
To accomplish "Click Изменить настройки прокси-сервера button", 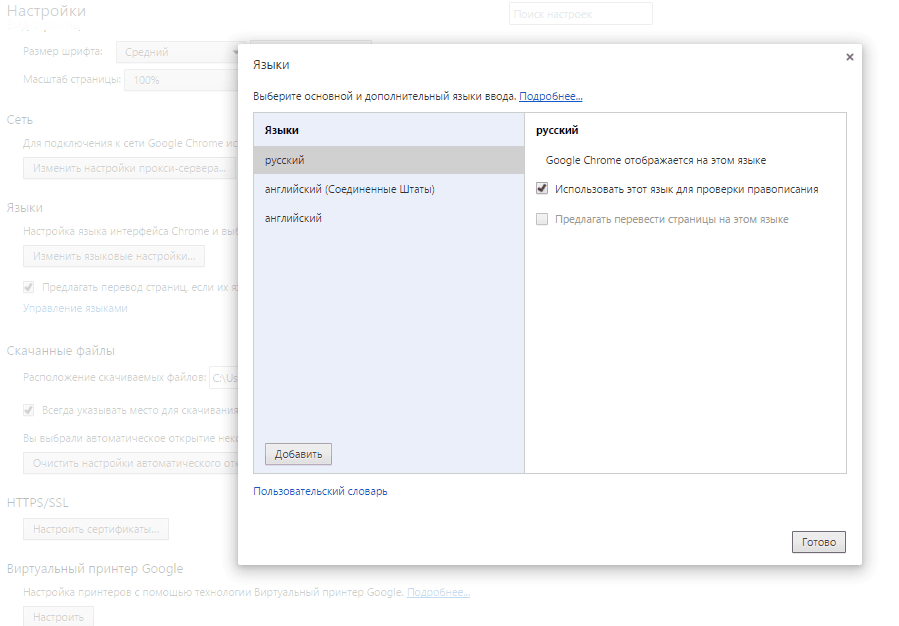I will (130, 168).
